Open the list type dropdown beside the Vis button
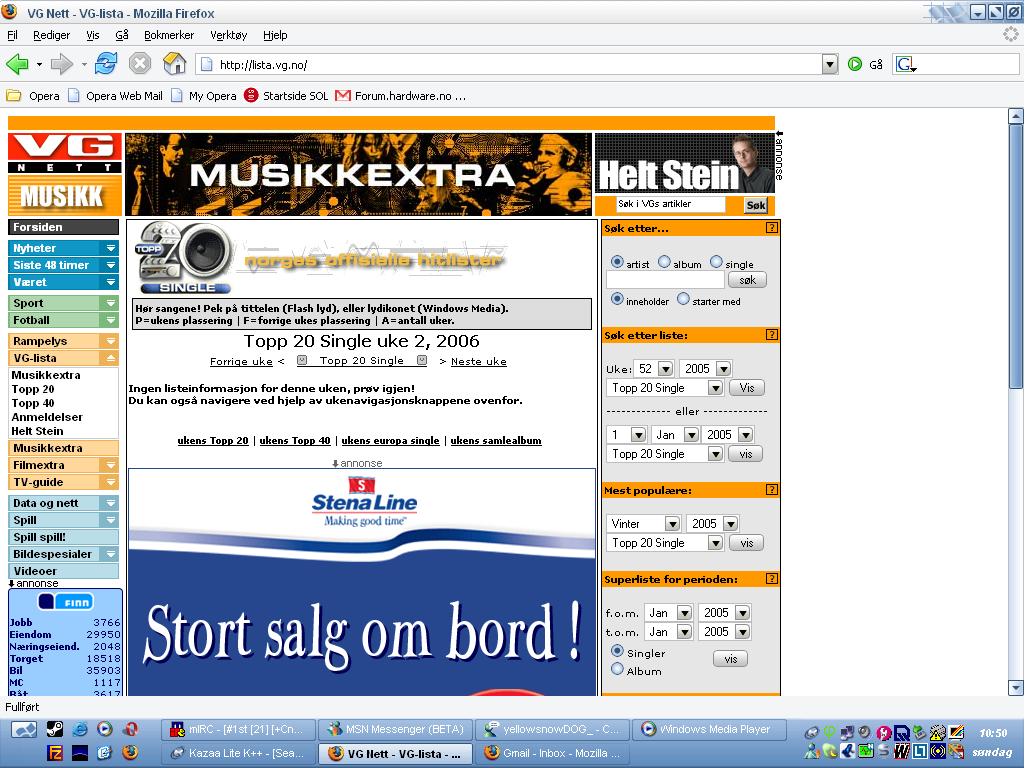Image resolution: width=1026 pixels, height=768 pixels. tap(665, 388)
